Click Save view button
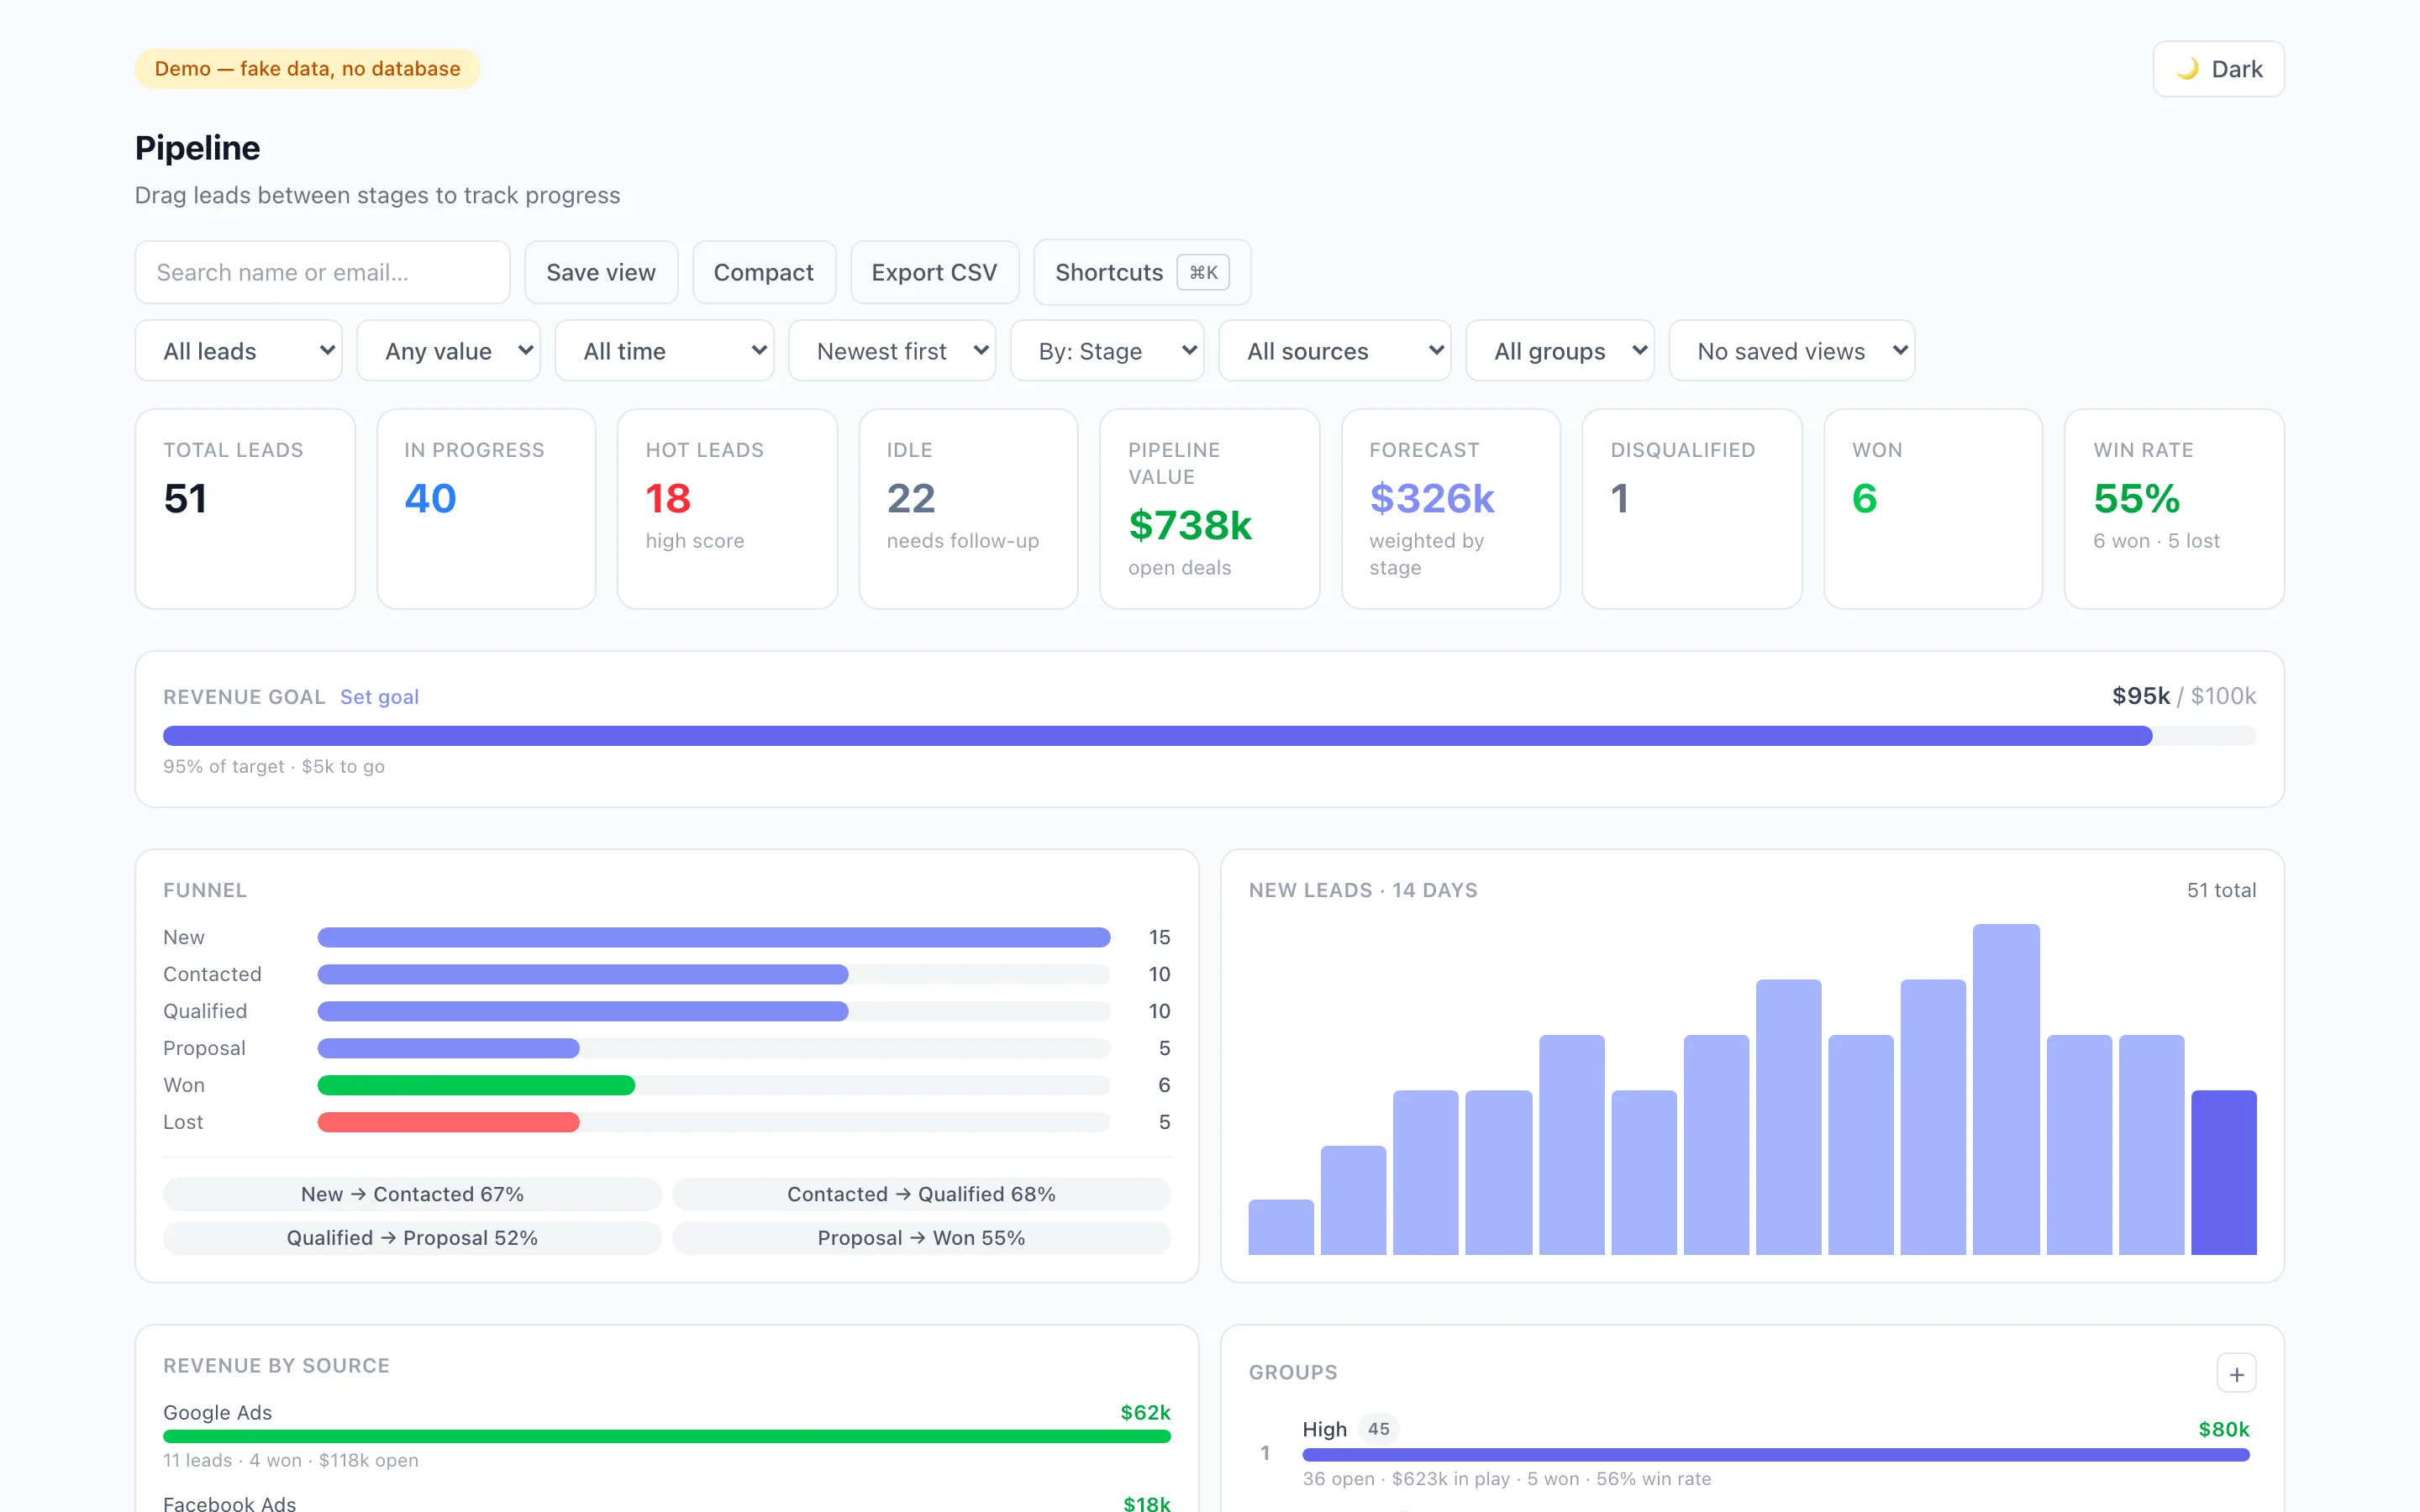Image resolution: width=2420 pixels, height=1512 pixels. (x=601, y=272)
